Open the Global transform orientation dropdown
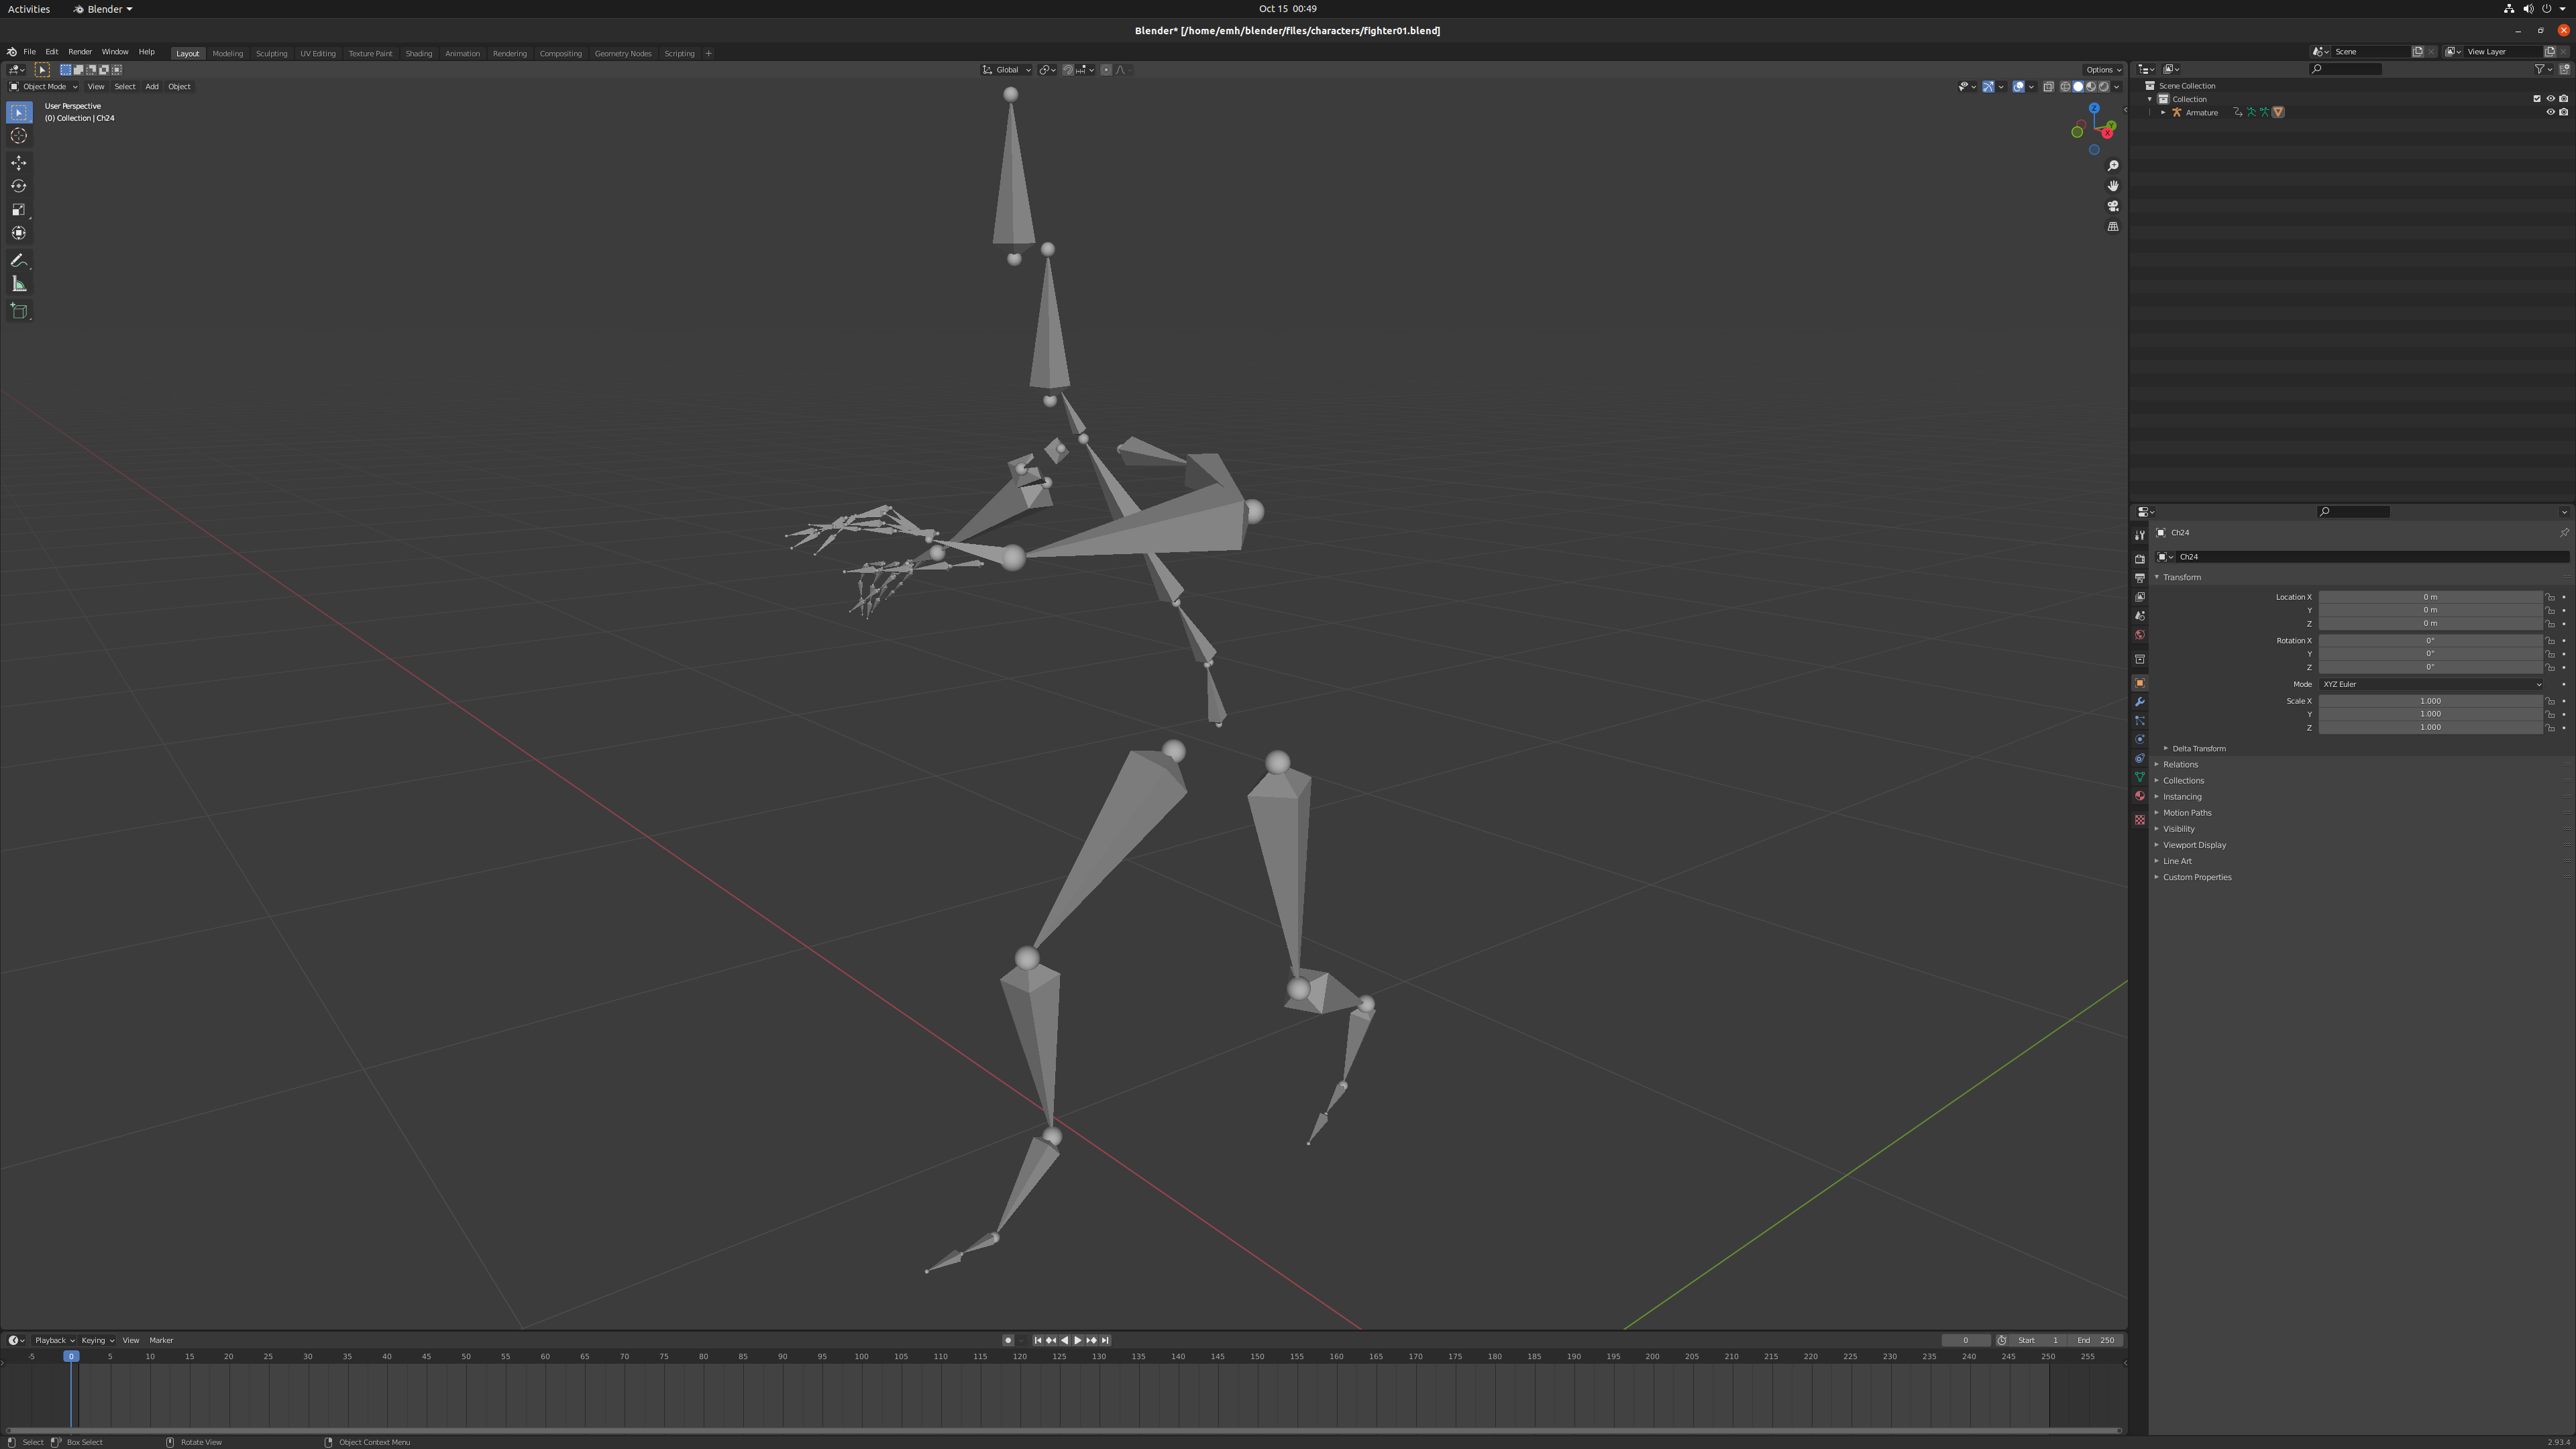 coord(1006,70)
